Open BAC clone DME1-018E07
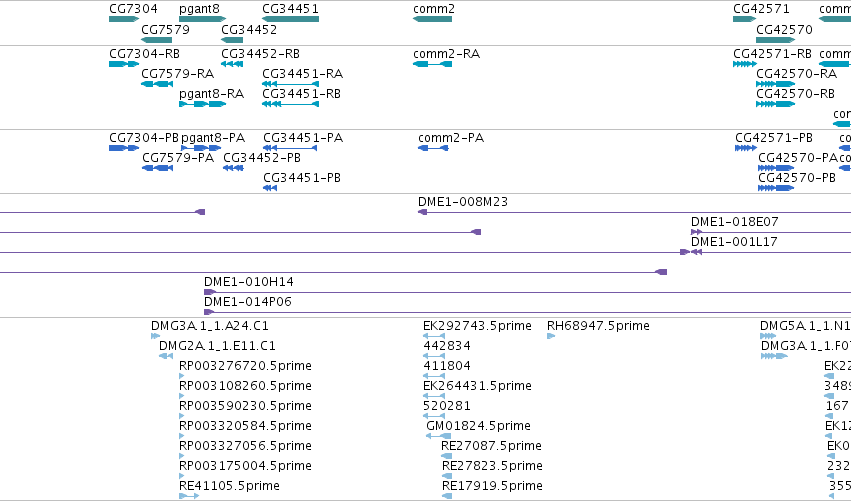Image resolution: width=851 pixels, height=501 pixels. (734, 222)
